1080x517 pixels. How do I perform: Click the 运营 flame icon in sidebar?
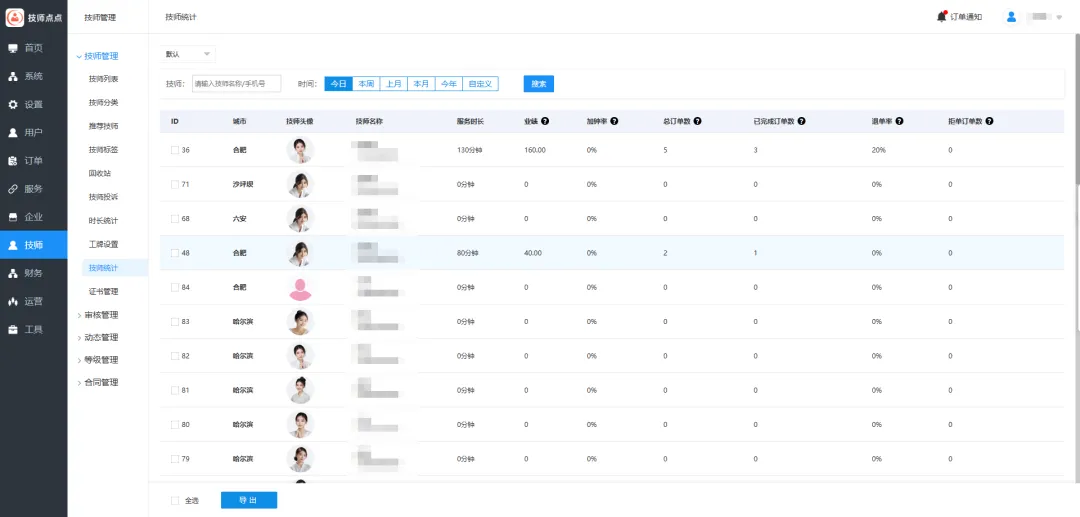13,301
